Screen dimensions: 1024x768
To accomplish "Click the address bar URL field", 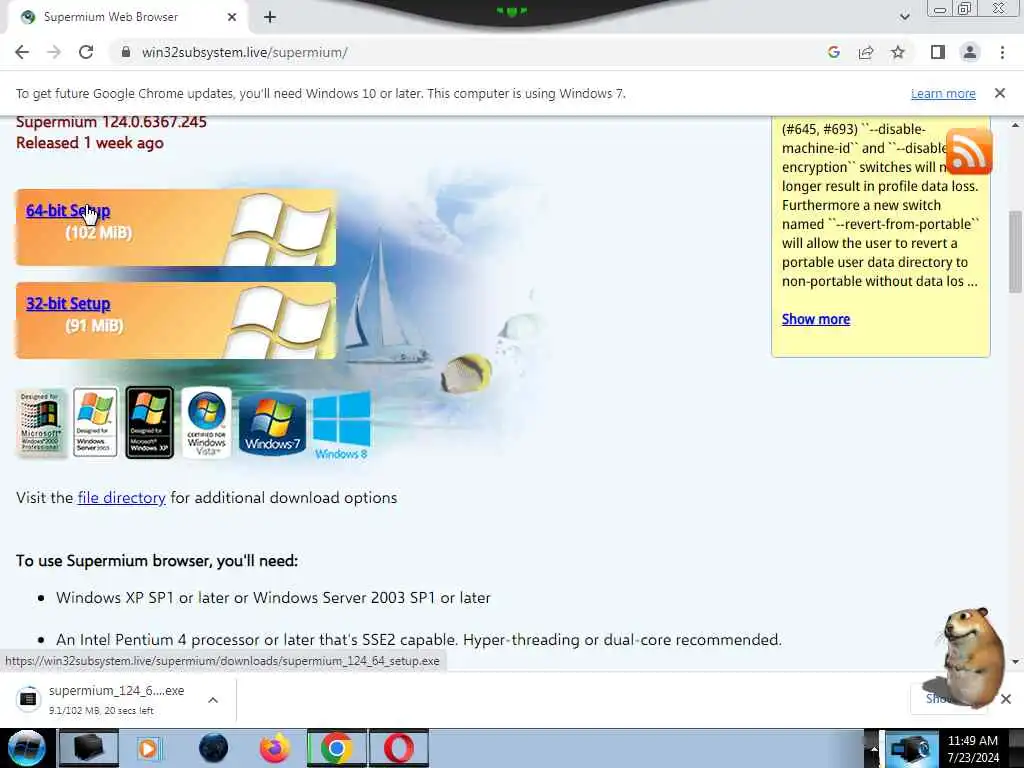I will click(x=457, y=52).
